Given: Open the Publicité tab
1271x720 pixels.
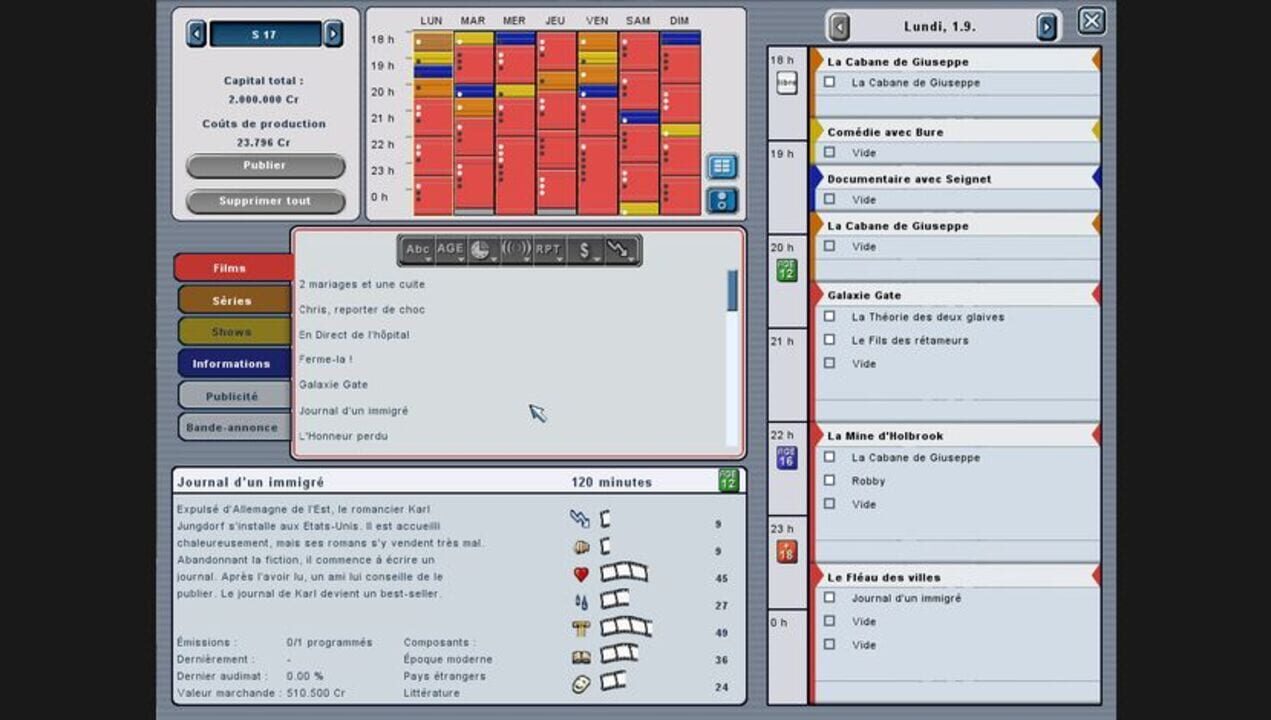Looking at the screenshot, I should (x=232, y=395).
